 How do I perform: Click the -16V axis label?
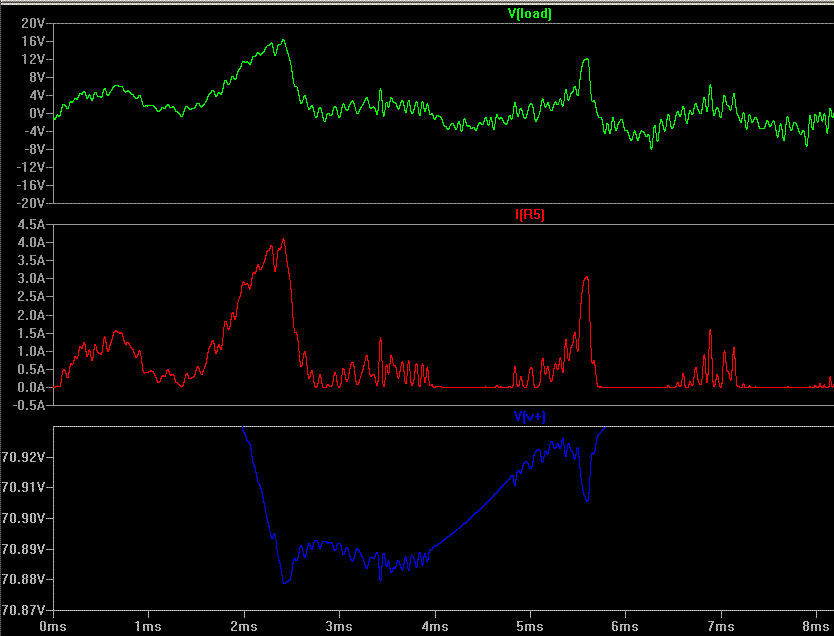[x=31, y=186]
